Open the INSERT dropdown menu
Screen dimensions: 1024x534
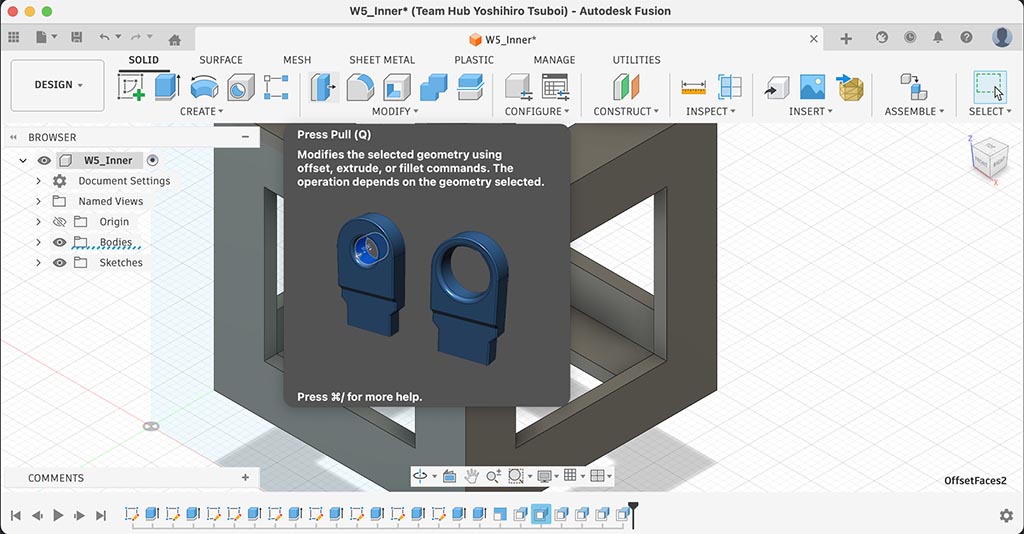(x=810, y=112)
